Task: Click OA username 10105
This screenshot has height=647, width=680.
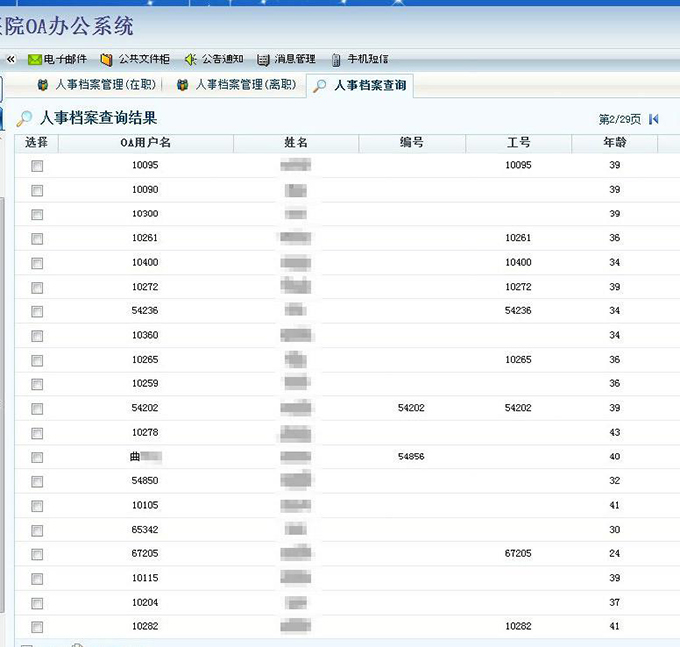Action: pyautogui.click(x=145, y=505)
